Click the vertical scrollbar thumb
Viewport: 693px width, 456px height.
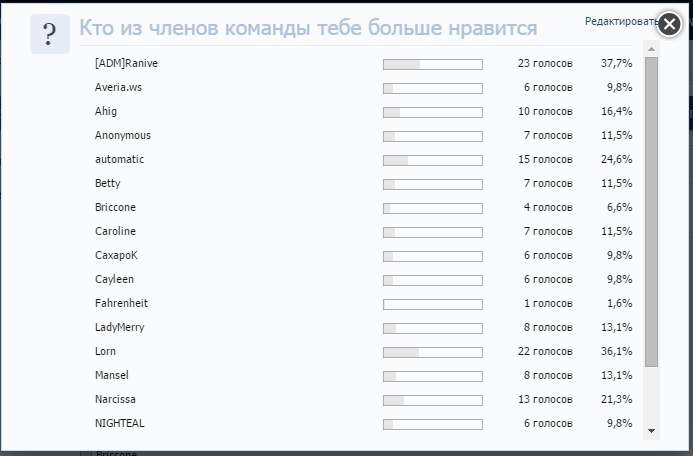pos(651,210)
